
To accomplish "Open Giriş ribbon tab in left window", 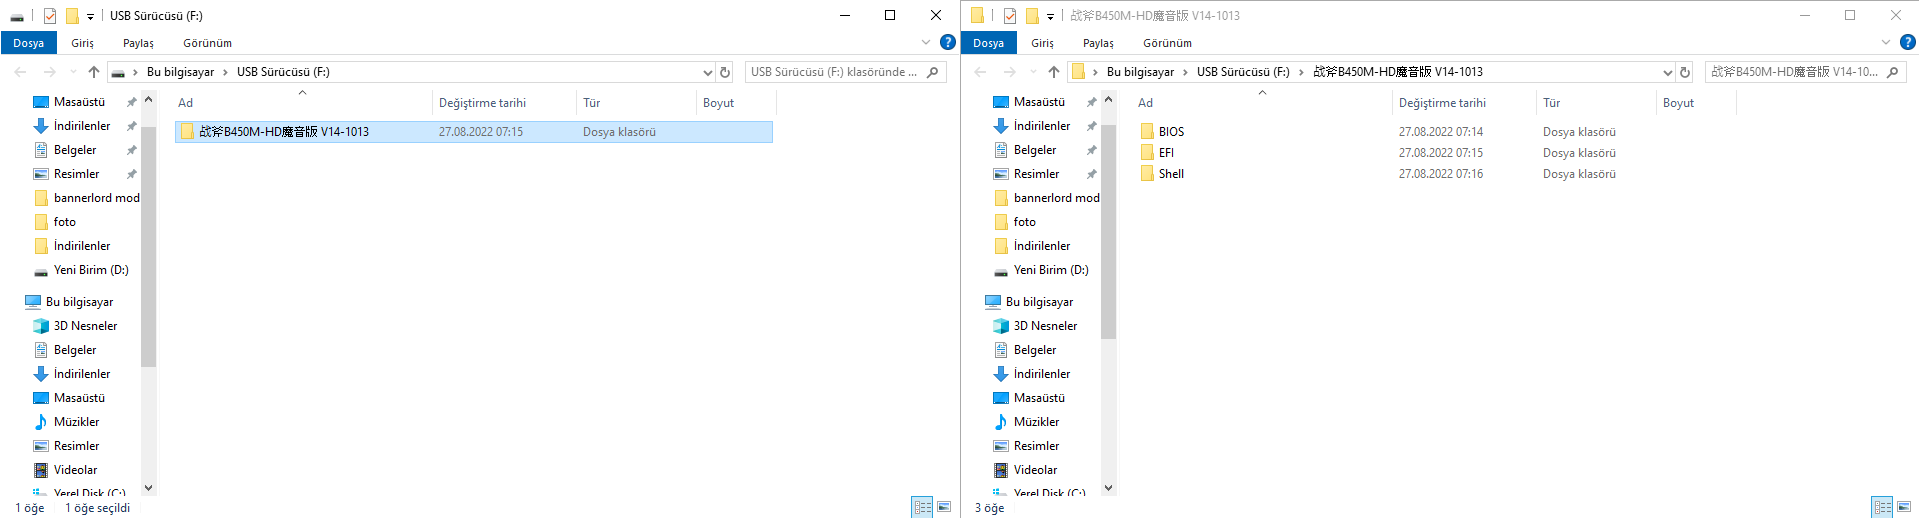I will 82,43.
